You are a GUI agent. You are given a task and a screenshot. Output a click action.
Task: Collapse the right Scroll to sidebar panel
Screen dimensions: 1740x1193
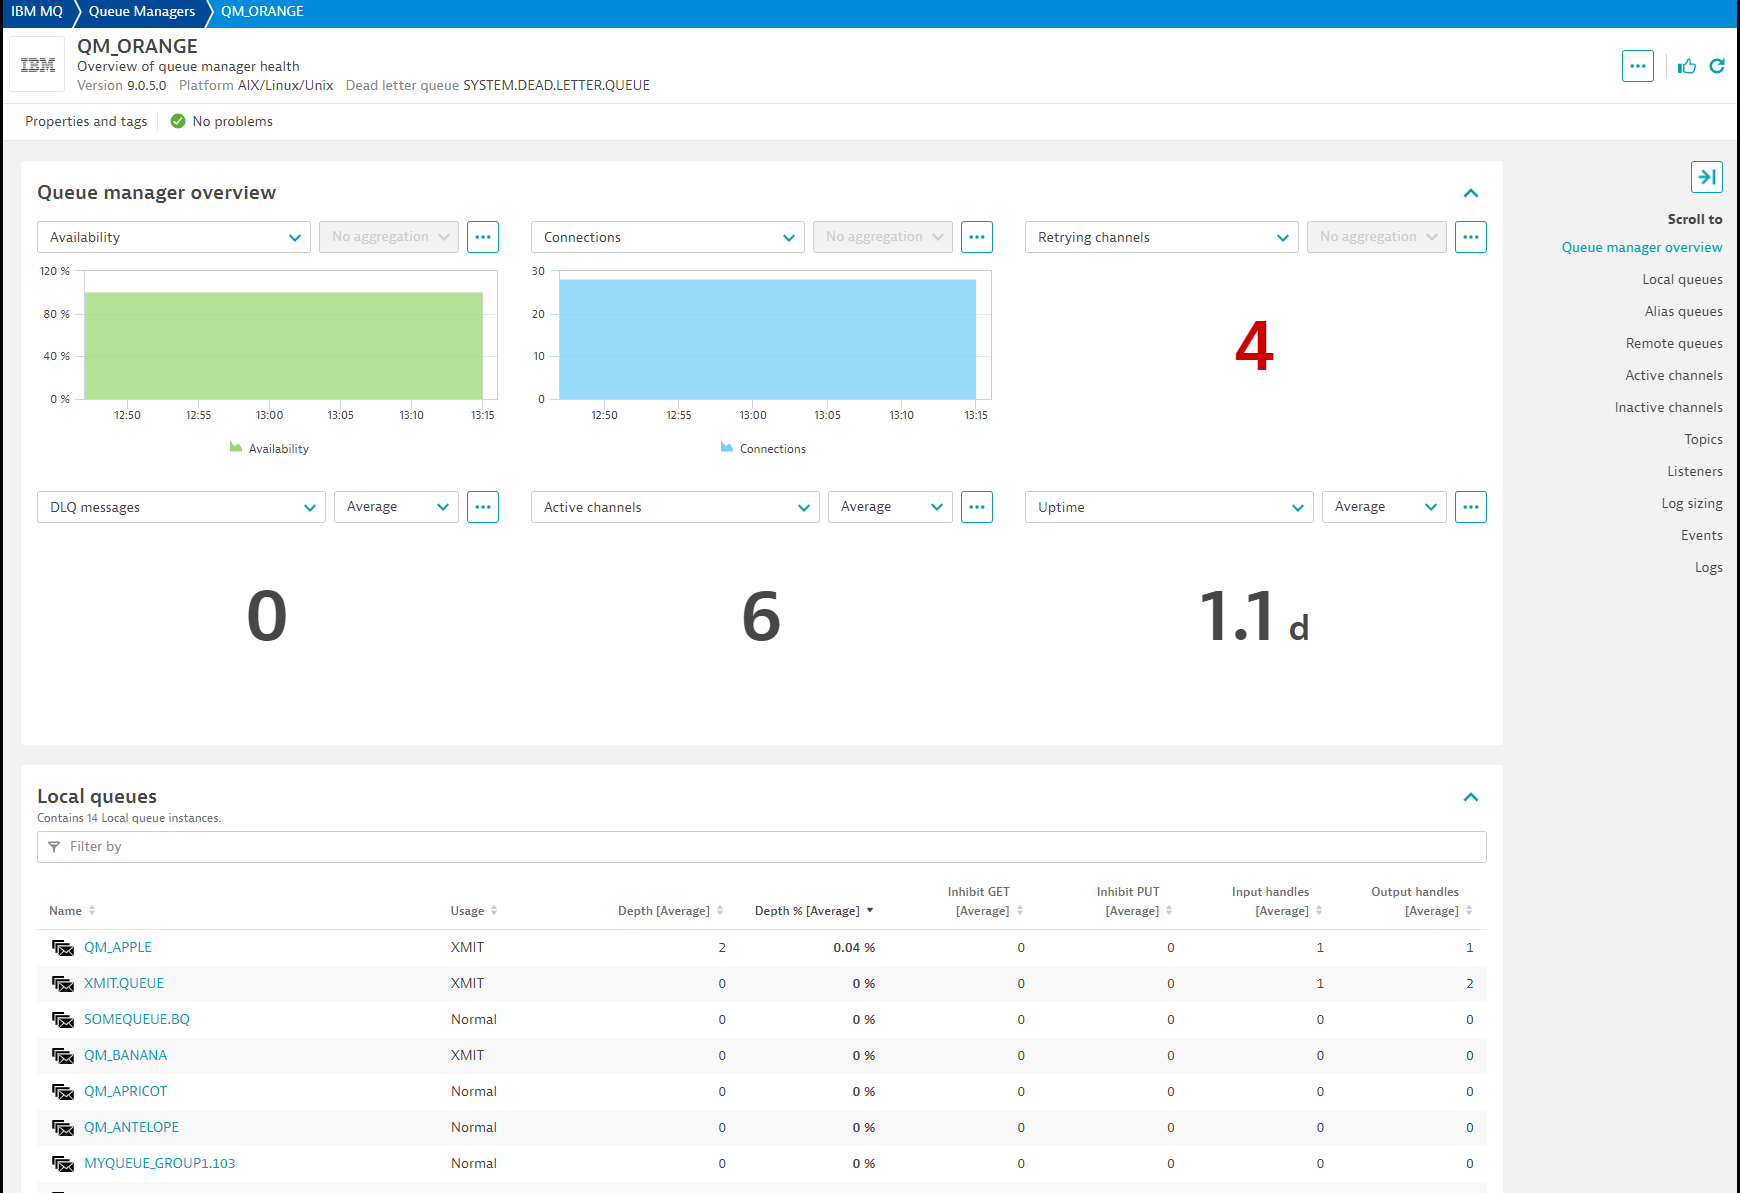(1706, 177)
